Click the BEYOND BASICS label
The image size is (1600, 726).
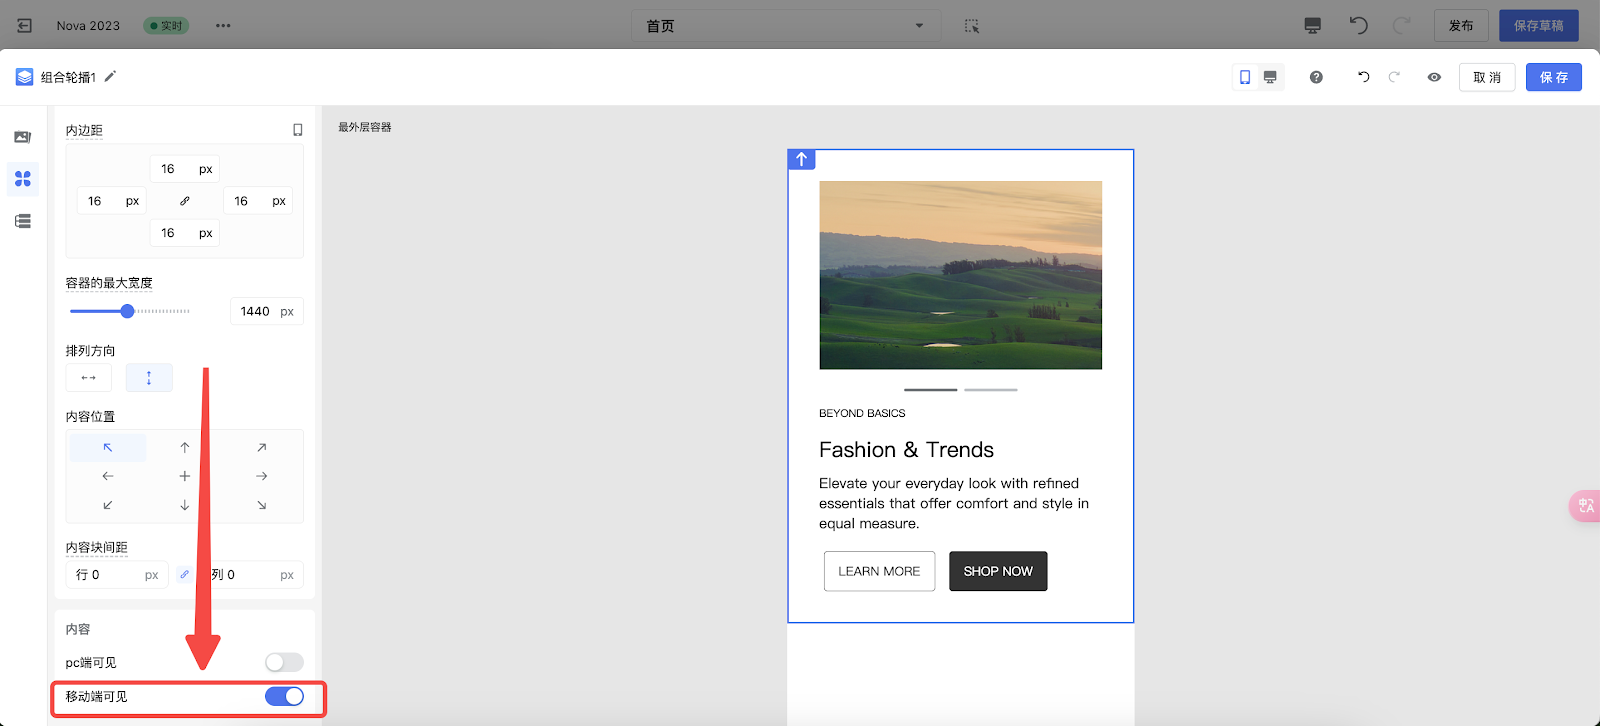click(862, 413)
